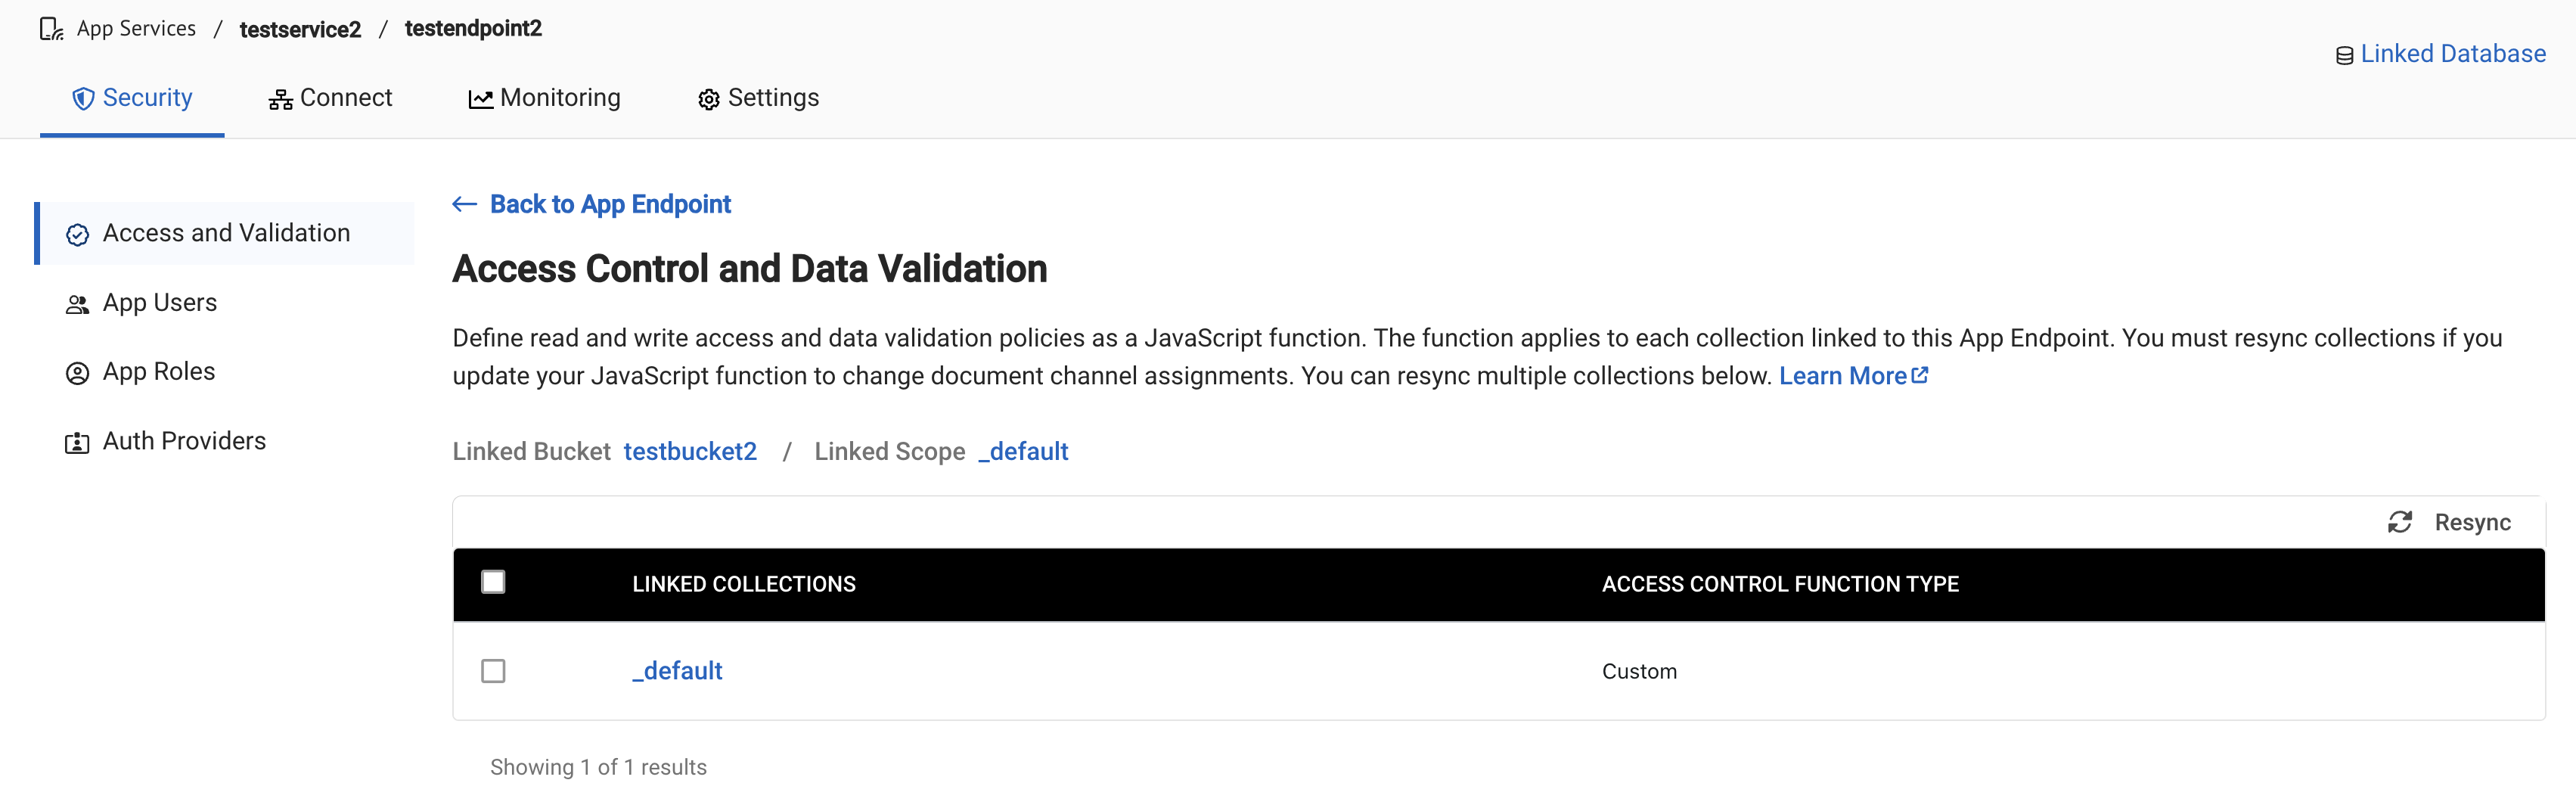The image size is (2576, 811).
Task: Click the App Services icon in breadcrumb
Action: (x=51, y=28)
